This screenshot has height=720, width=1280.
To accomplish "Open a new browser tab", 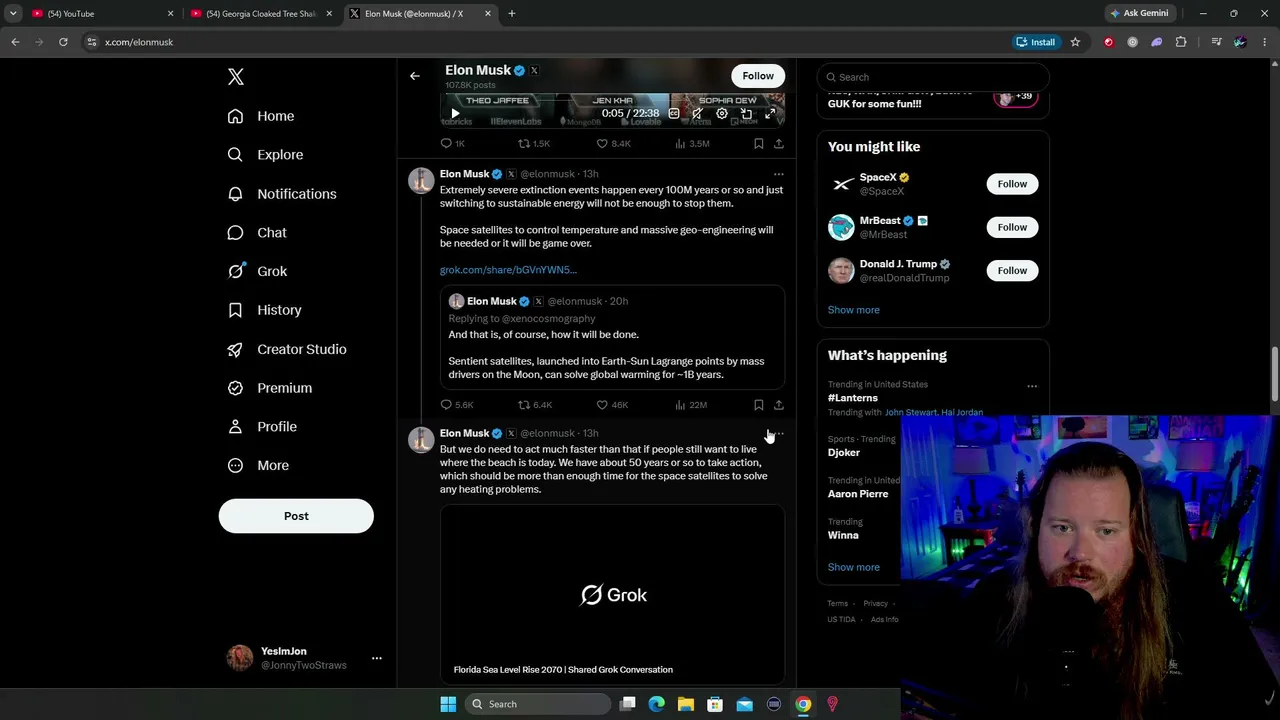I will click(511, 14).
